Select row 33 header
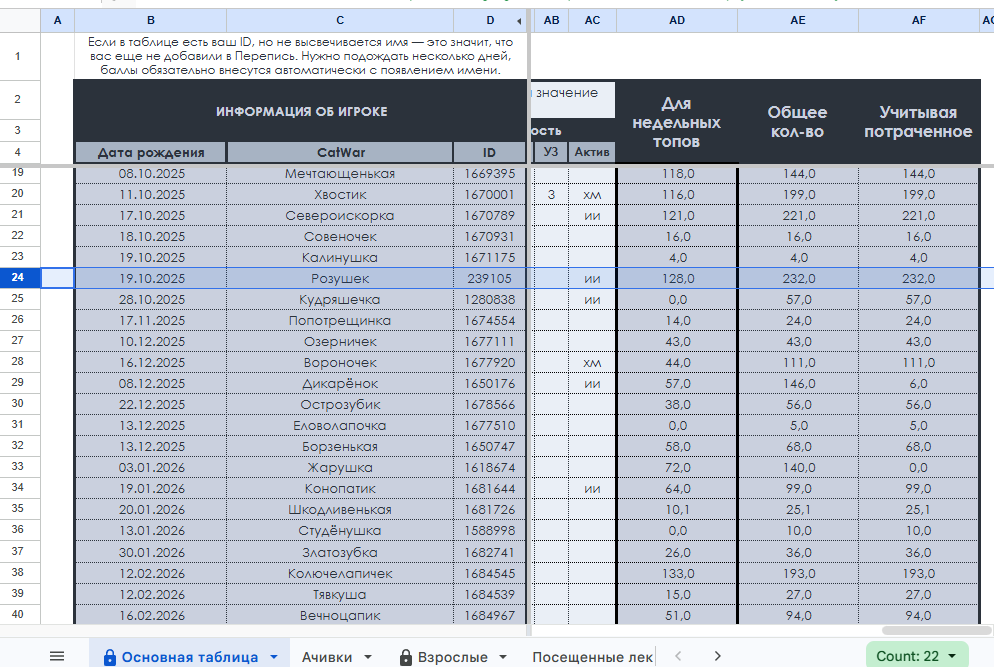This screenshot has width=994, height=667. 18,467
